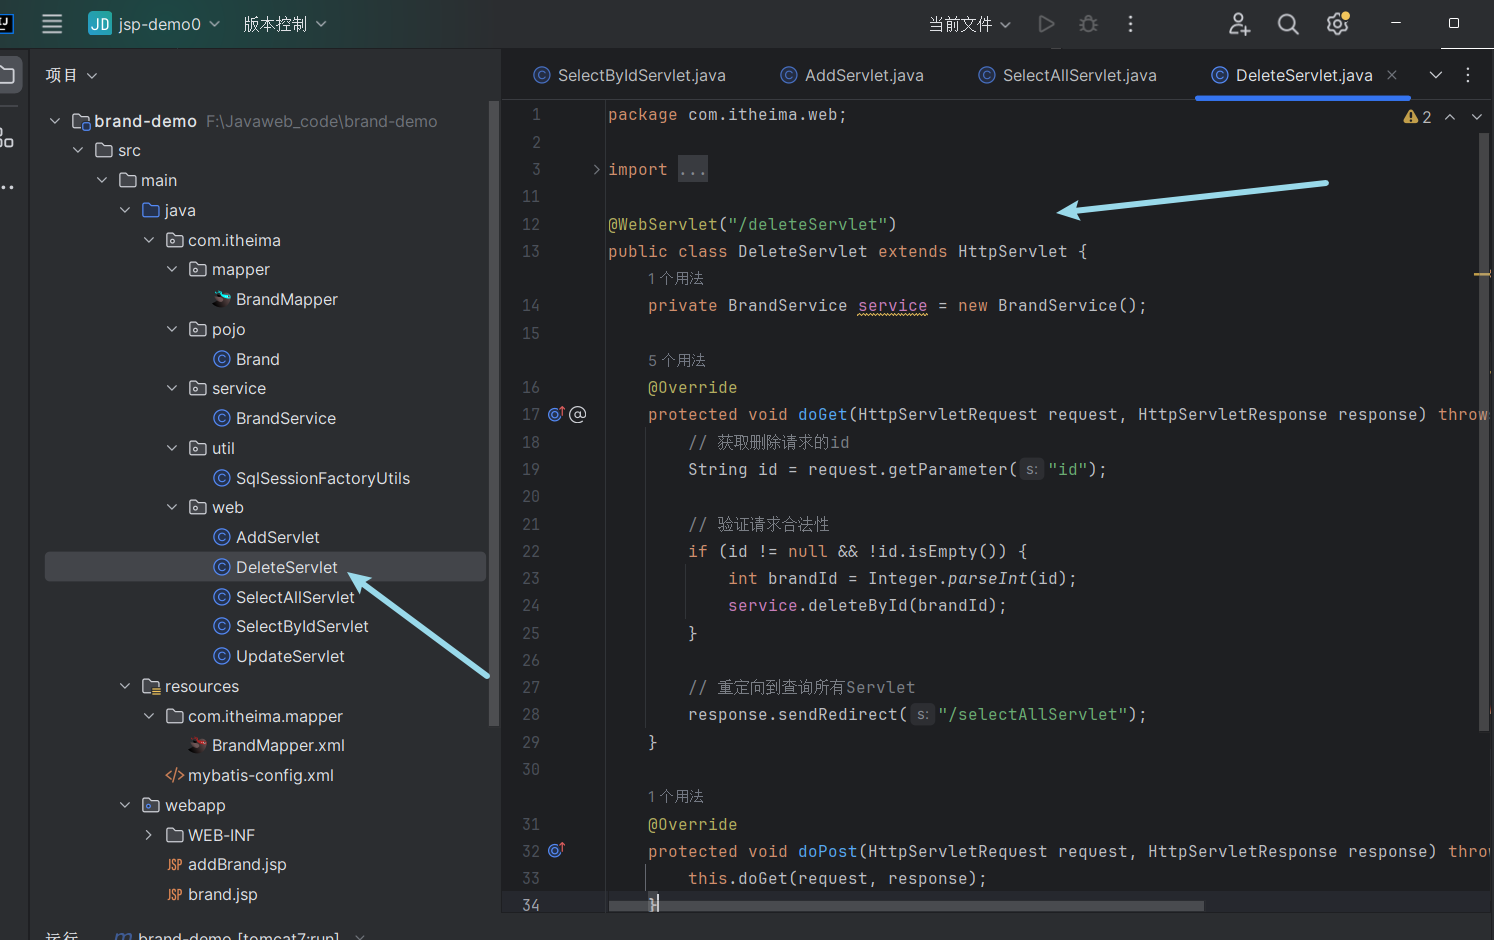1494x940 pixels.
Task: Click the editor vertical scrollbar
Action: (x=1484, y=432)
